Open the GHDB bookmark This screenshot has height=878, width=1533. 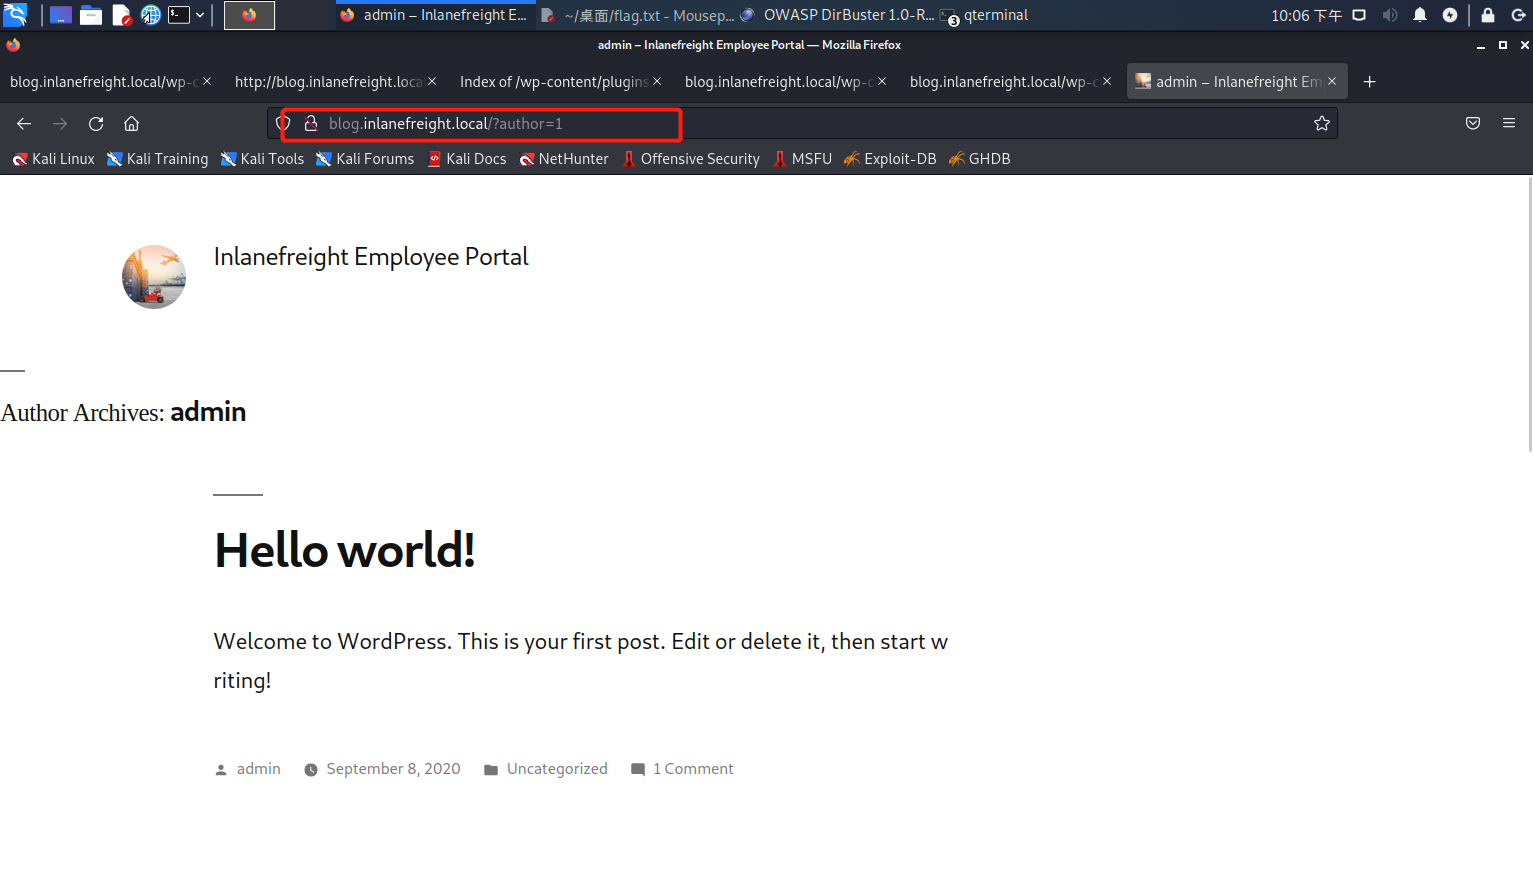point(980,159)
